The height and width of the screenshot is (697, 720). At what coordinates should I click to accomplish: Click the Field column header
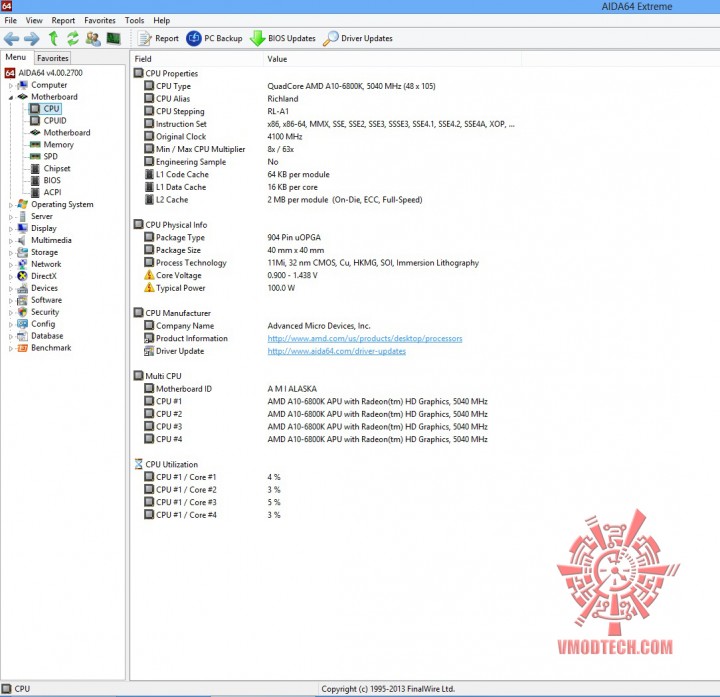point(197,59)
